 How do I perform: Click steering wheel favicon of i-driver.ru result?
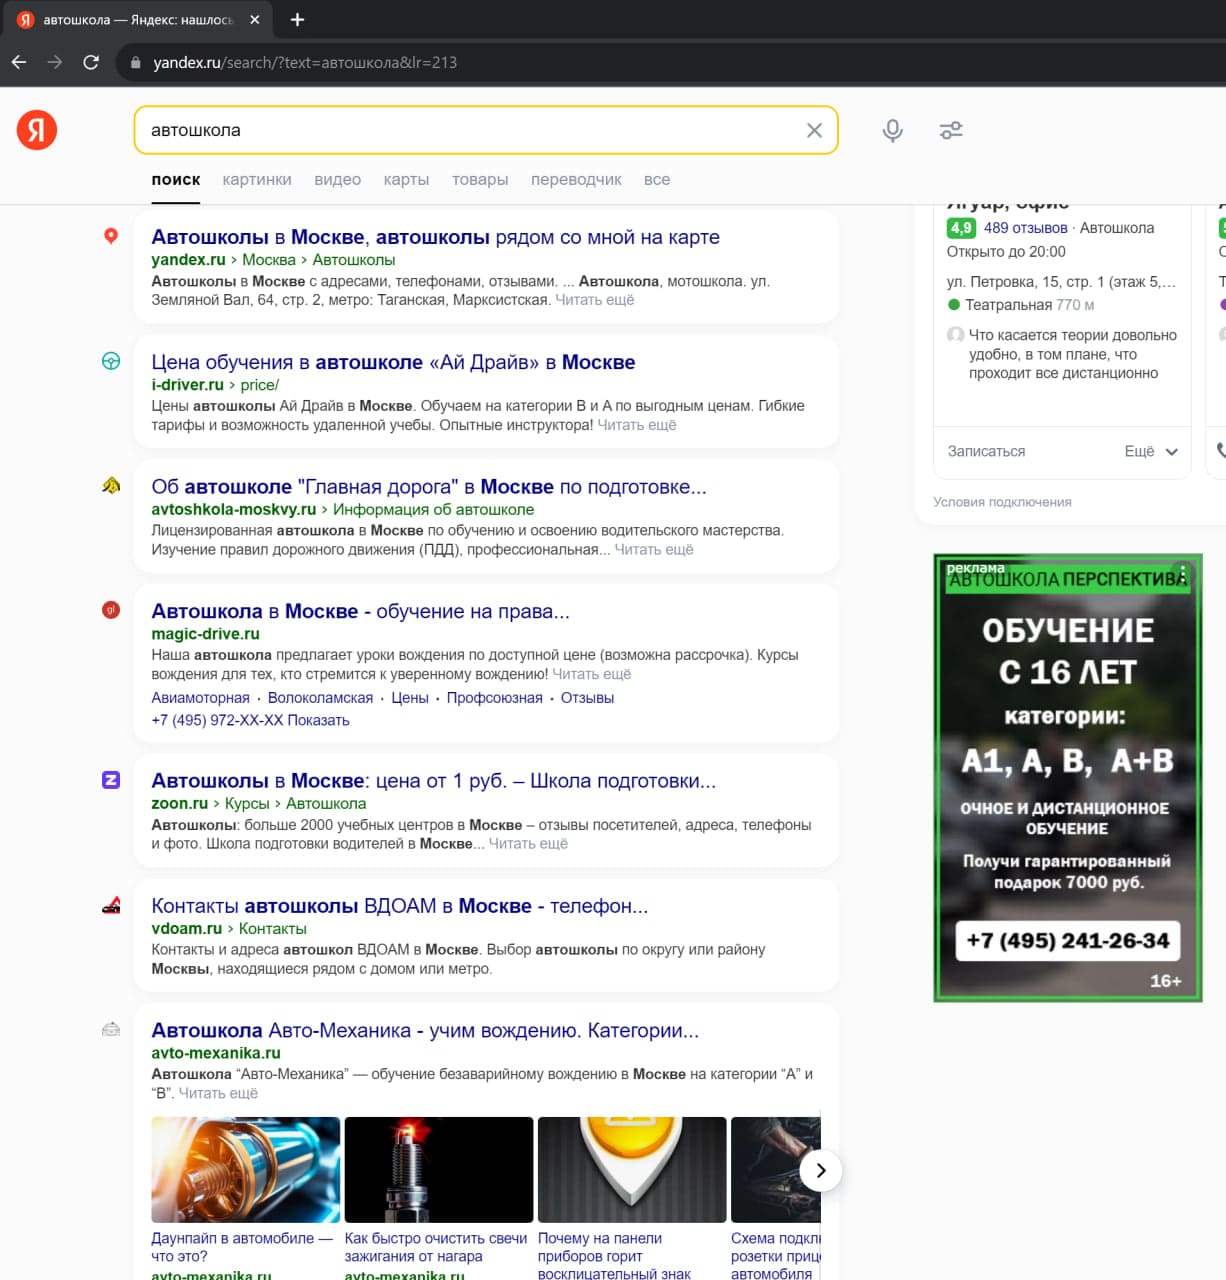[x=111, y=361]
